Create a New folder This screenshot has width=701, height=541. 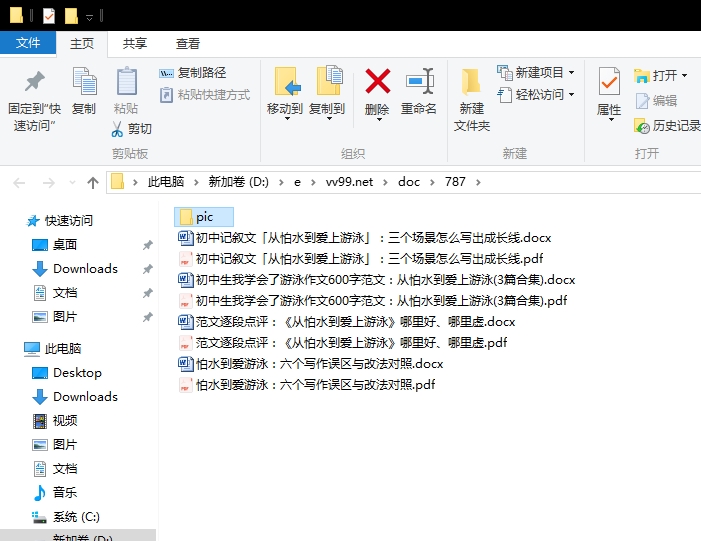point(472,100)
